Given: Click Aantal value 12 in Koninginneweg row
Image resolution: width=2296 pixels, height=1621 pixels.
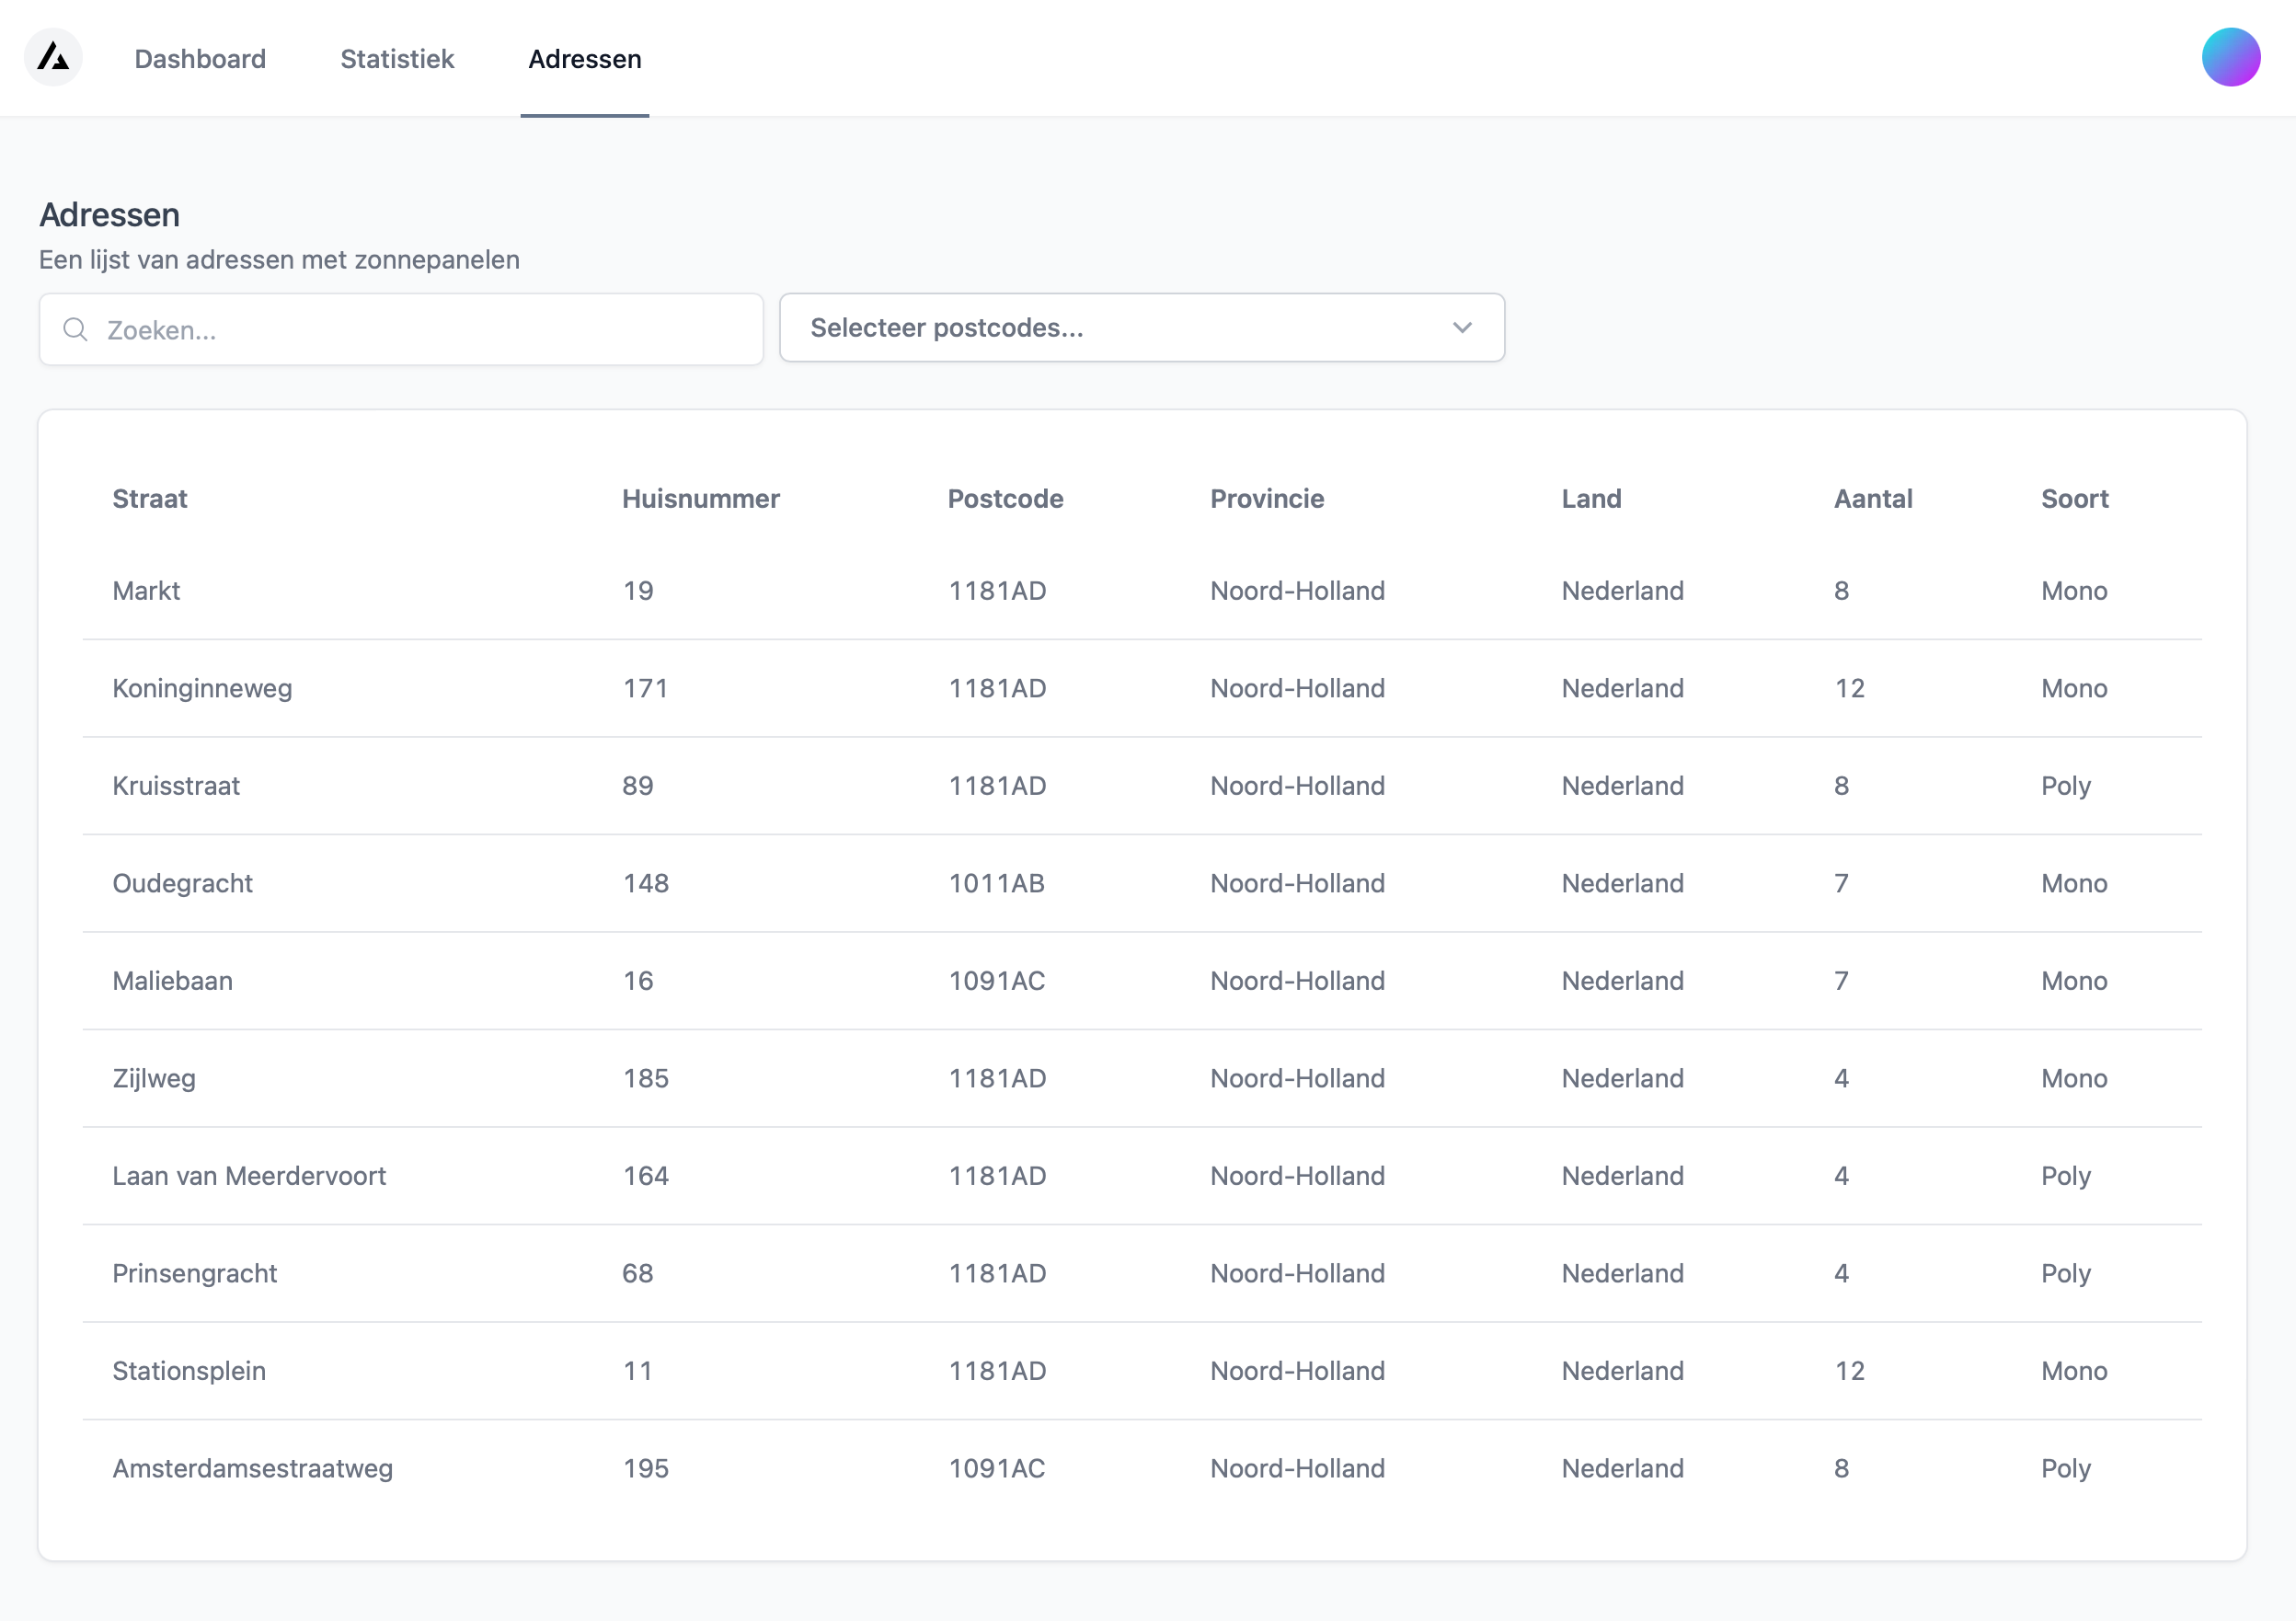Looking at the screenshot, I should tap(1849, 689).
